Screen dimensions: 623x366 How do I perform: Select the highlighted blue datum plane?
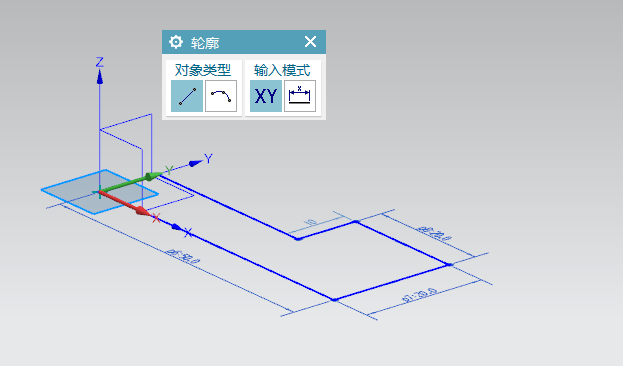tap(100, 192)
